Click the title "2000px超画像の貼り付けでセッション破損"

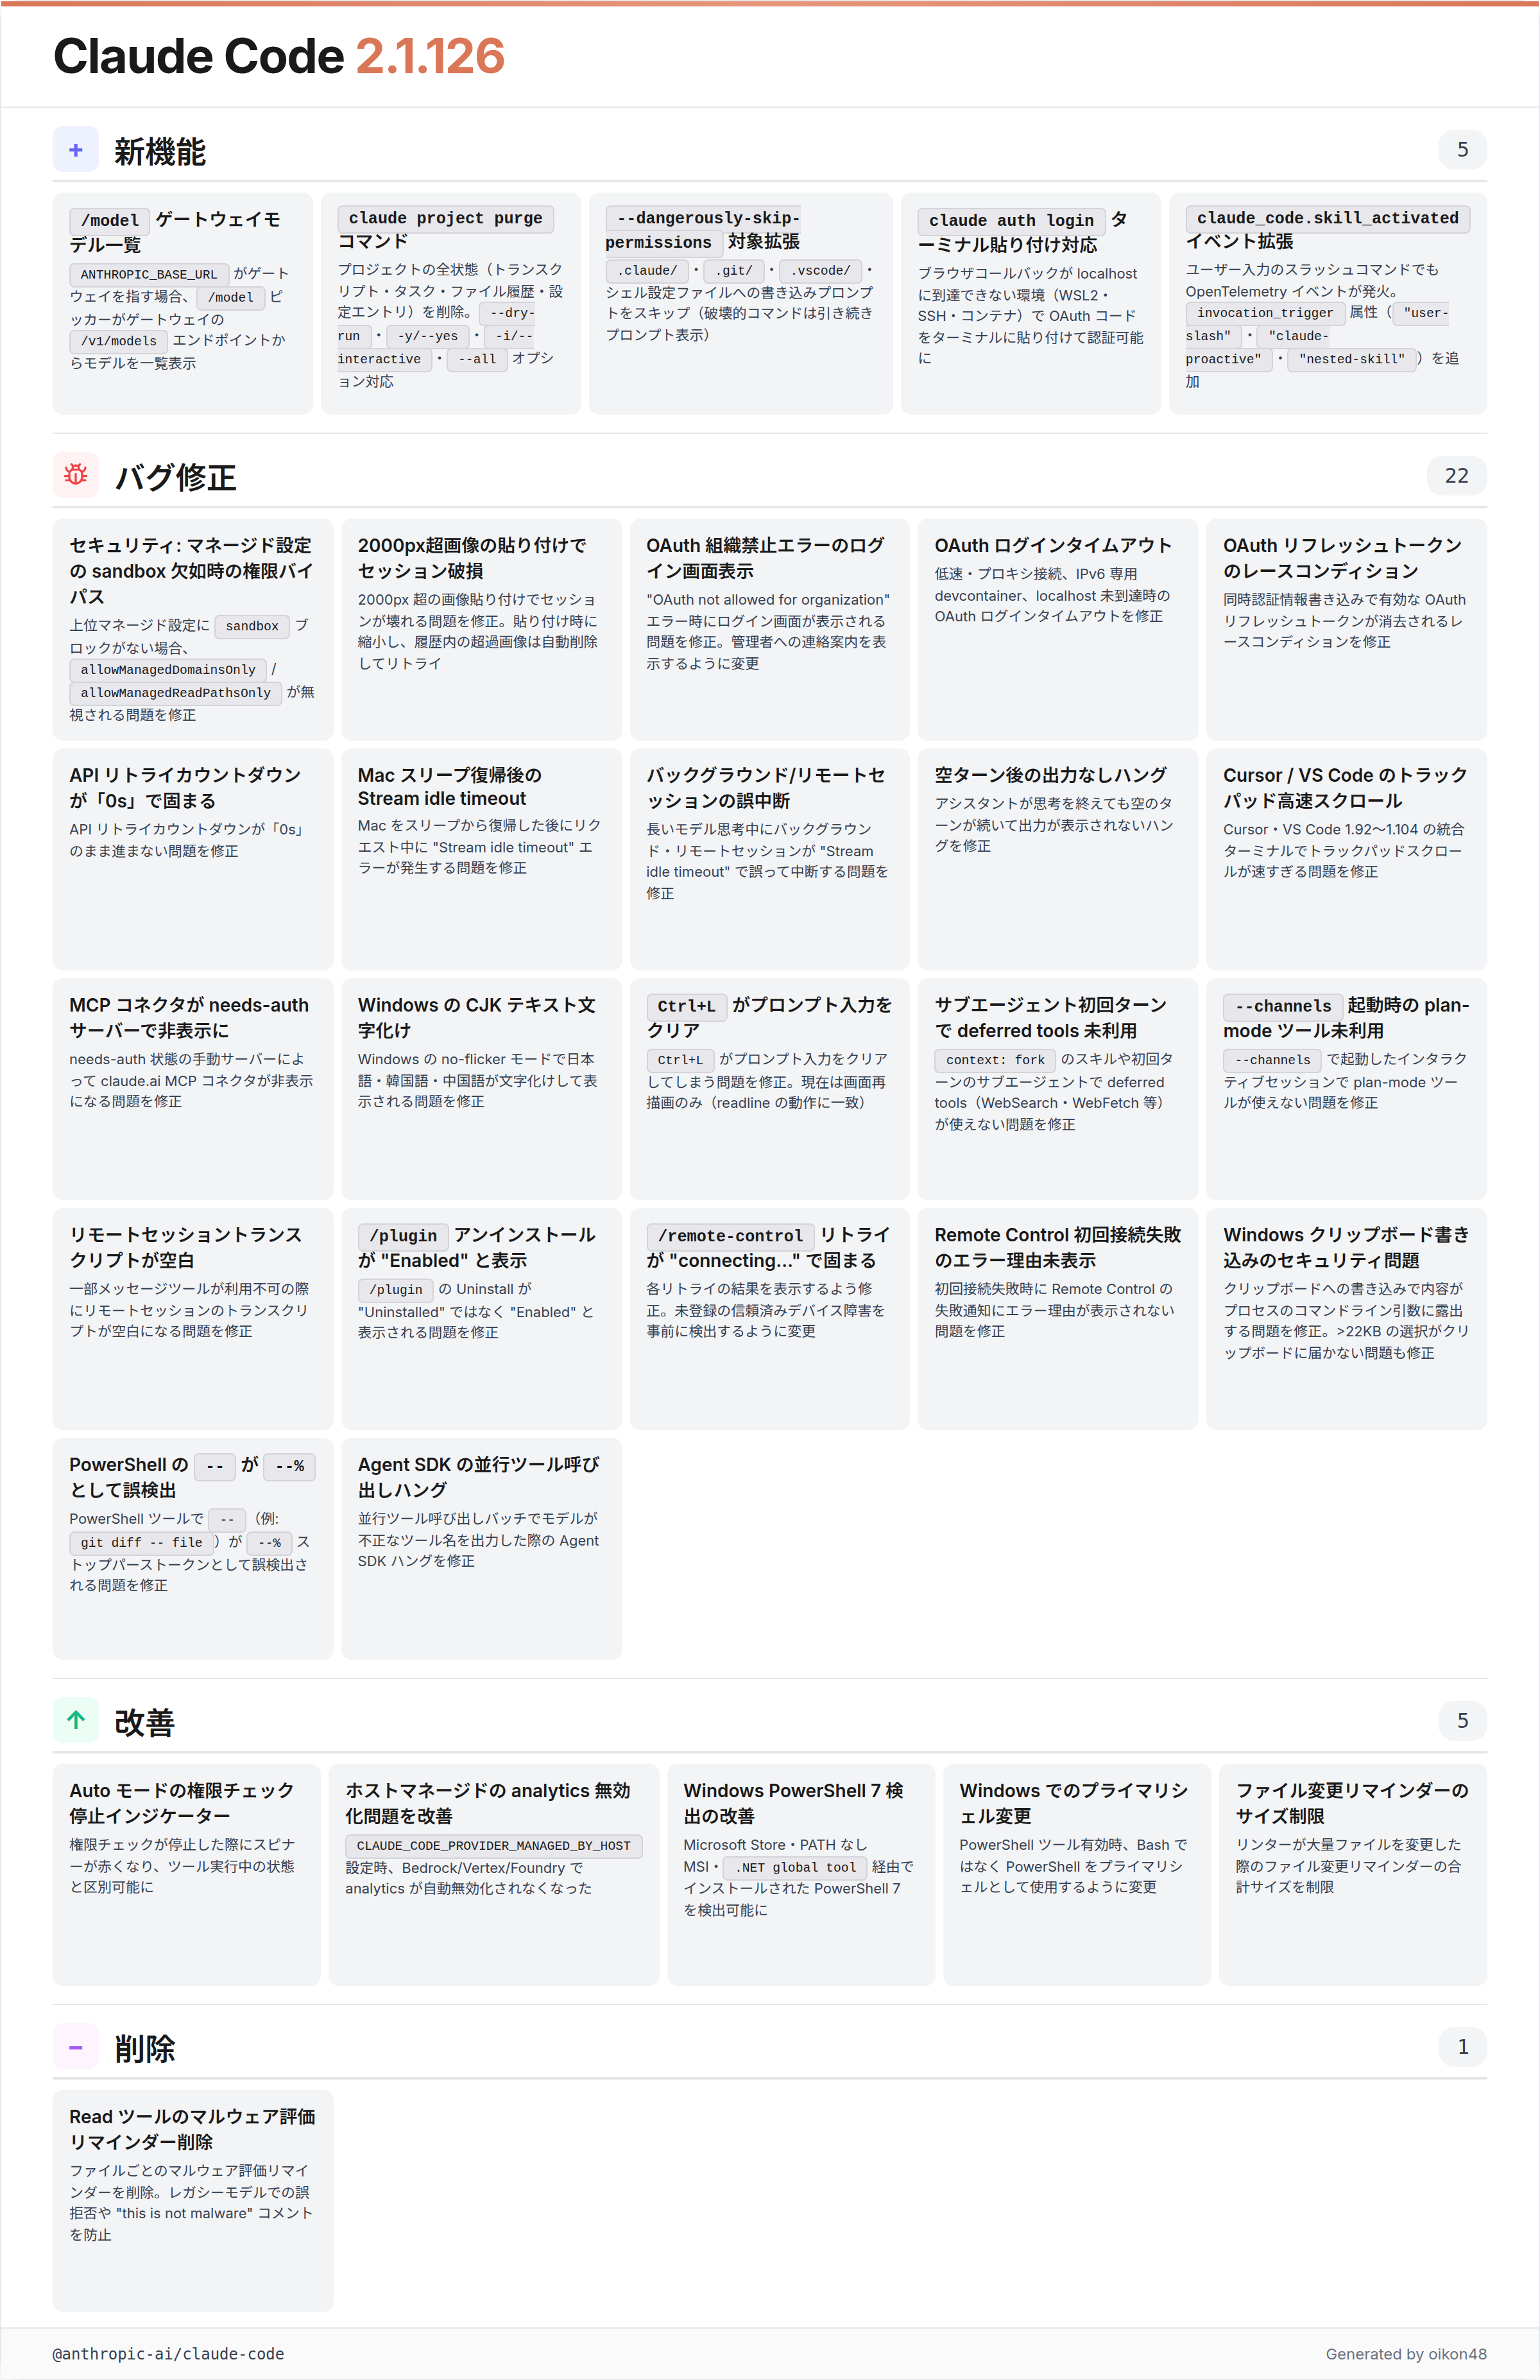coord(472,558)
